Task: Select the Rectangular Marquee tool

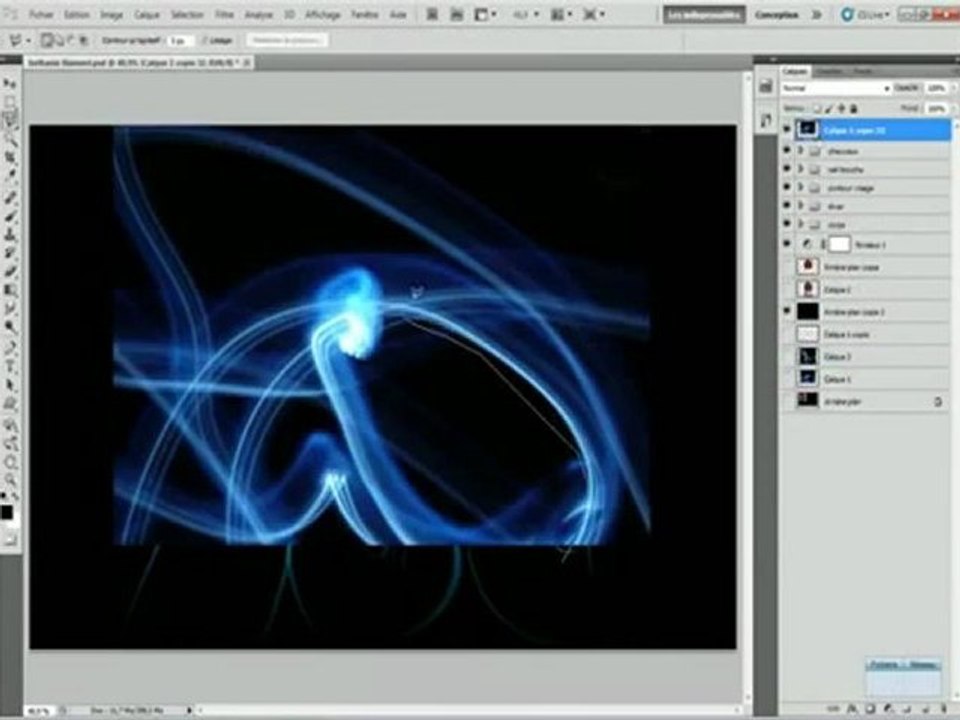Action: click(x=10, y=102)
